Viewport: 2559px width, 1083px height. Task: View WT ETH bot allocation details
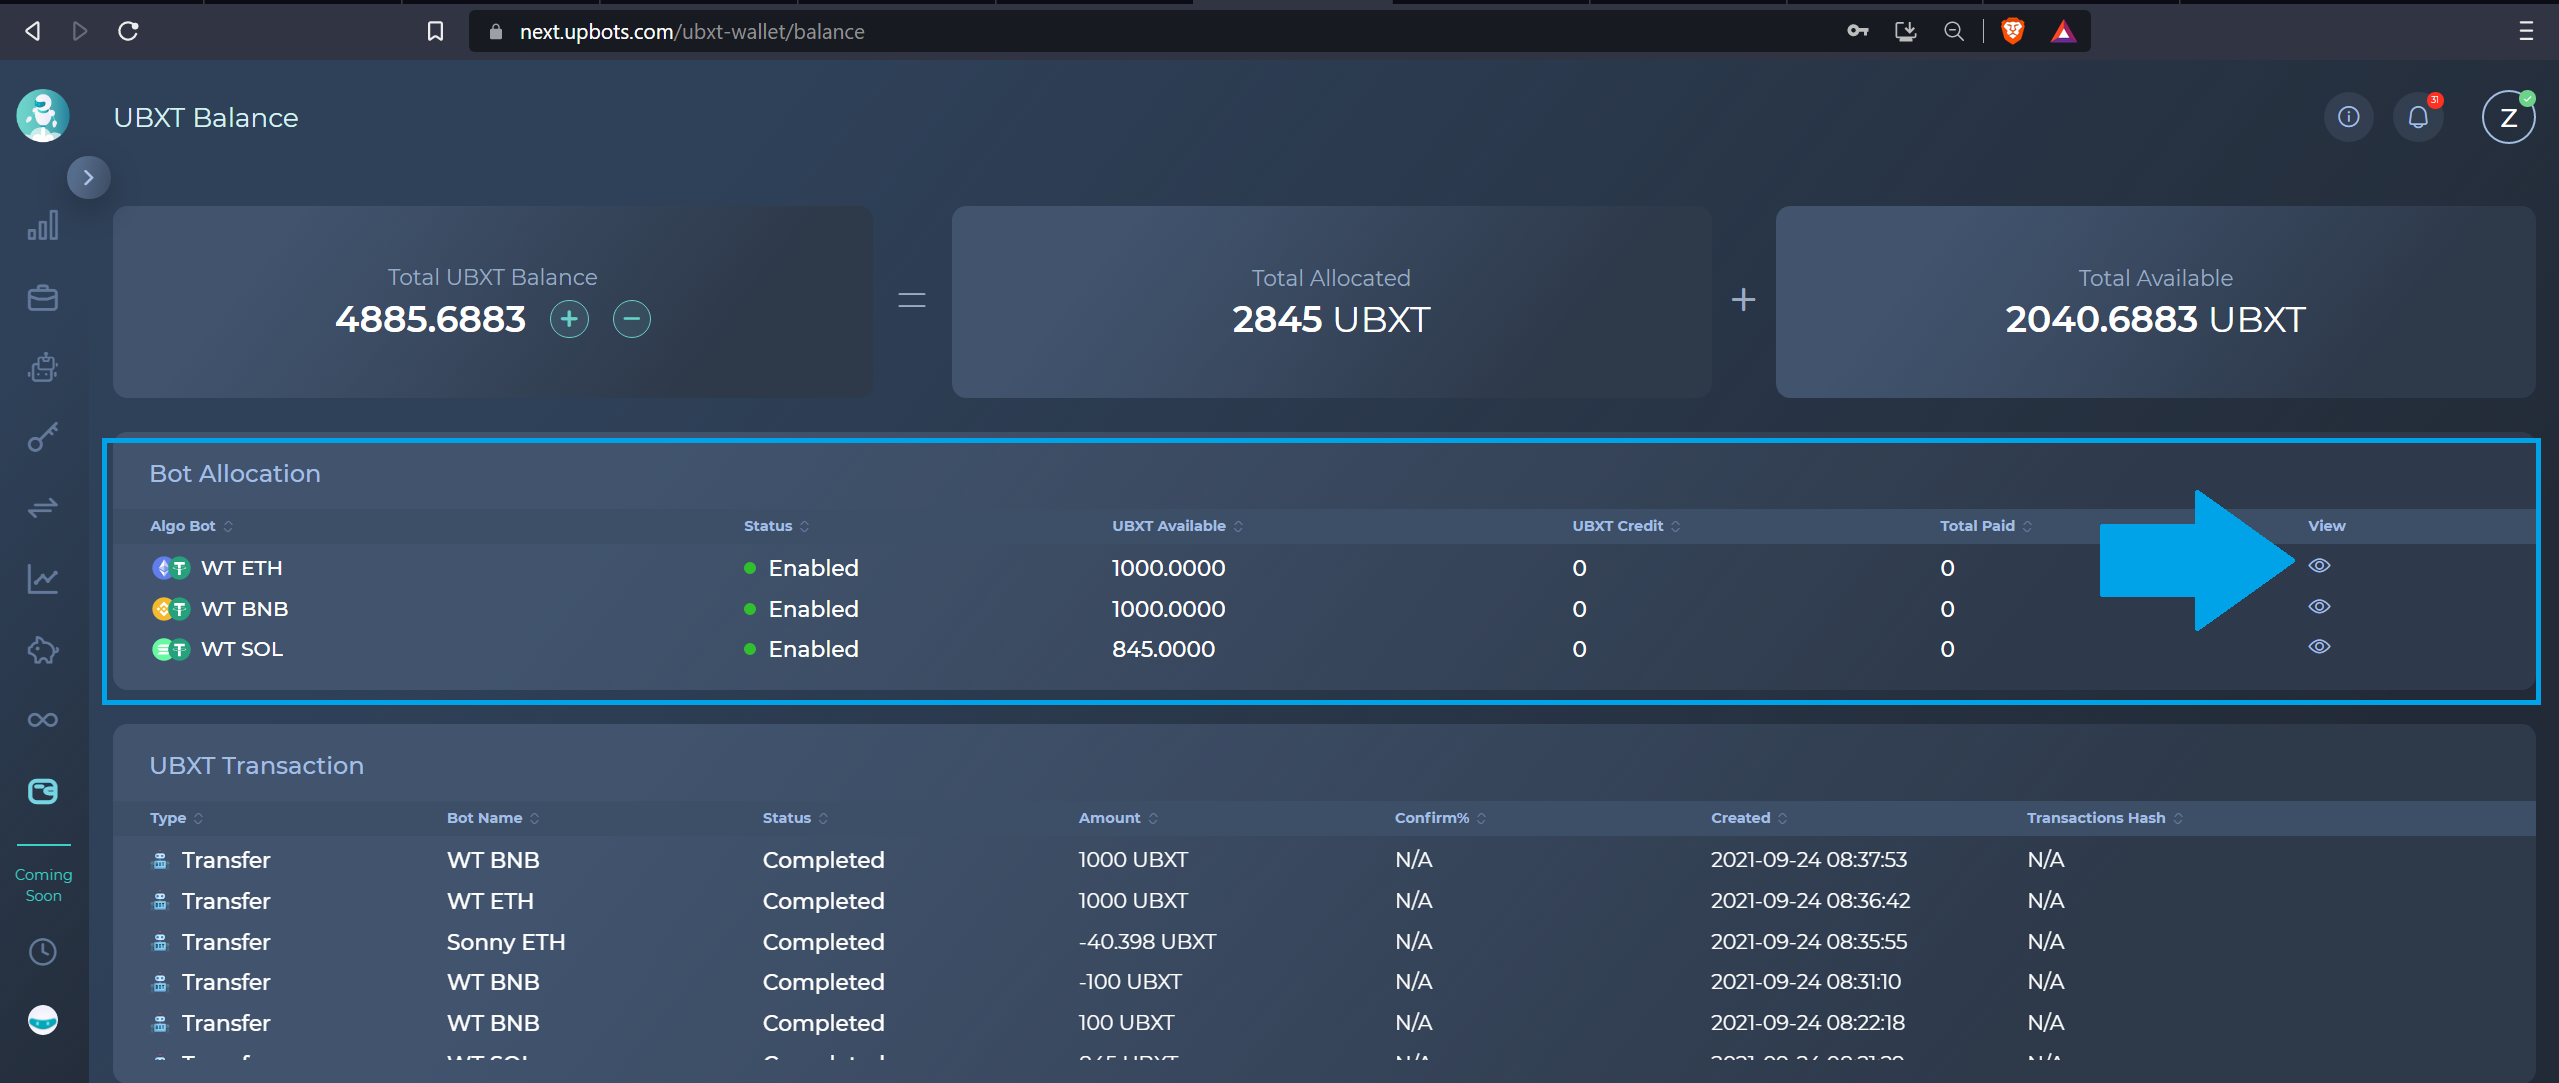pos(2319,566)
